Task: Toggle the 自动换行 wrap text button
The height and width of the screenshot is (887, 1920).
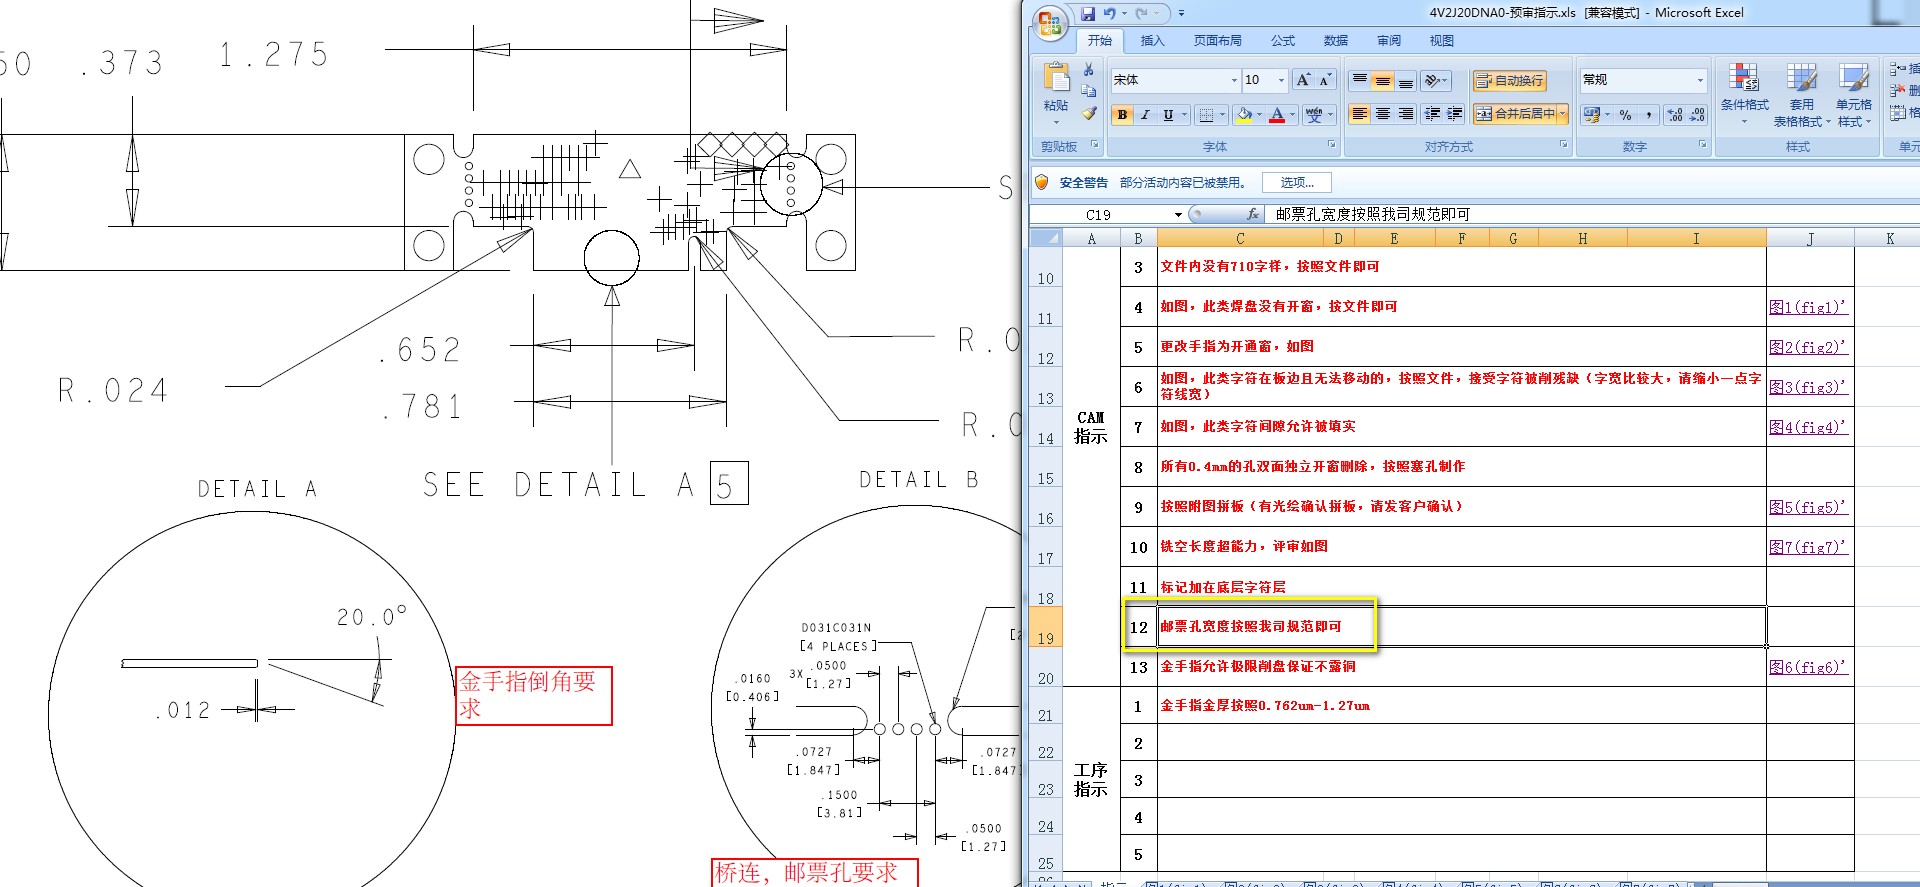Action: point(1509,80)
